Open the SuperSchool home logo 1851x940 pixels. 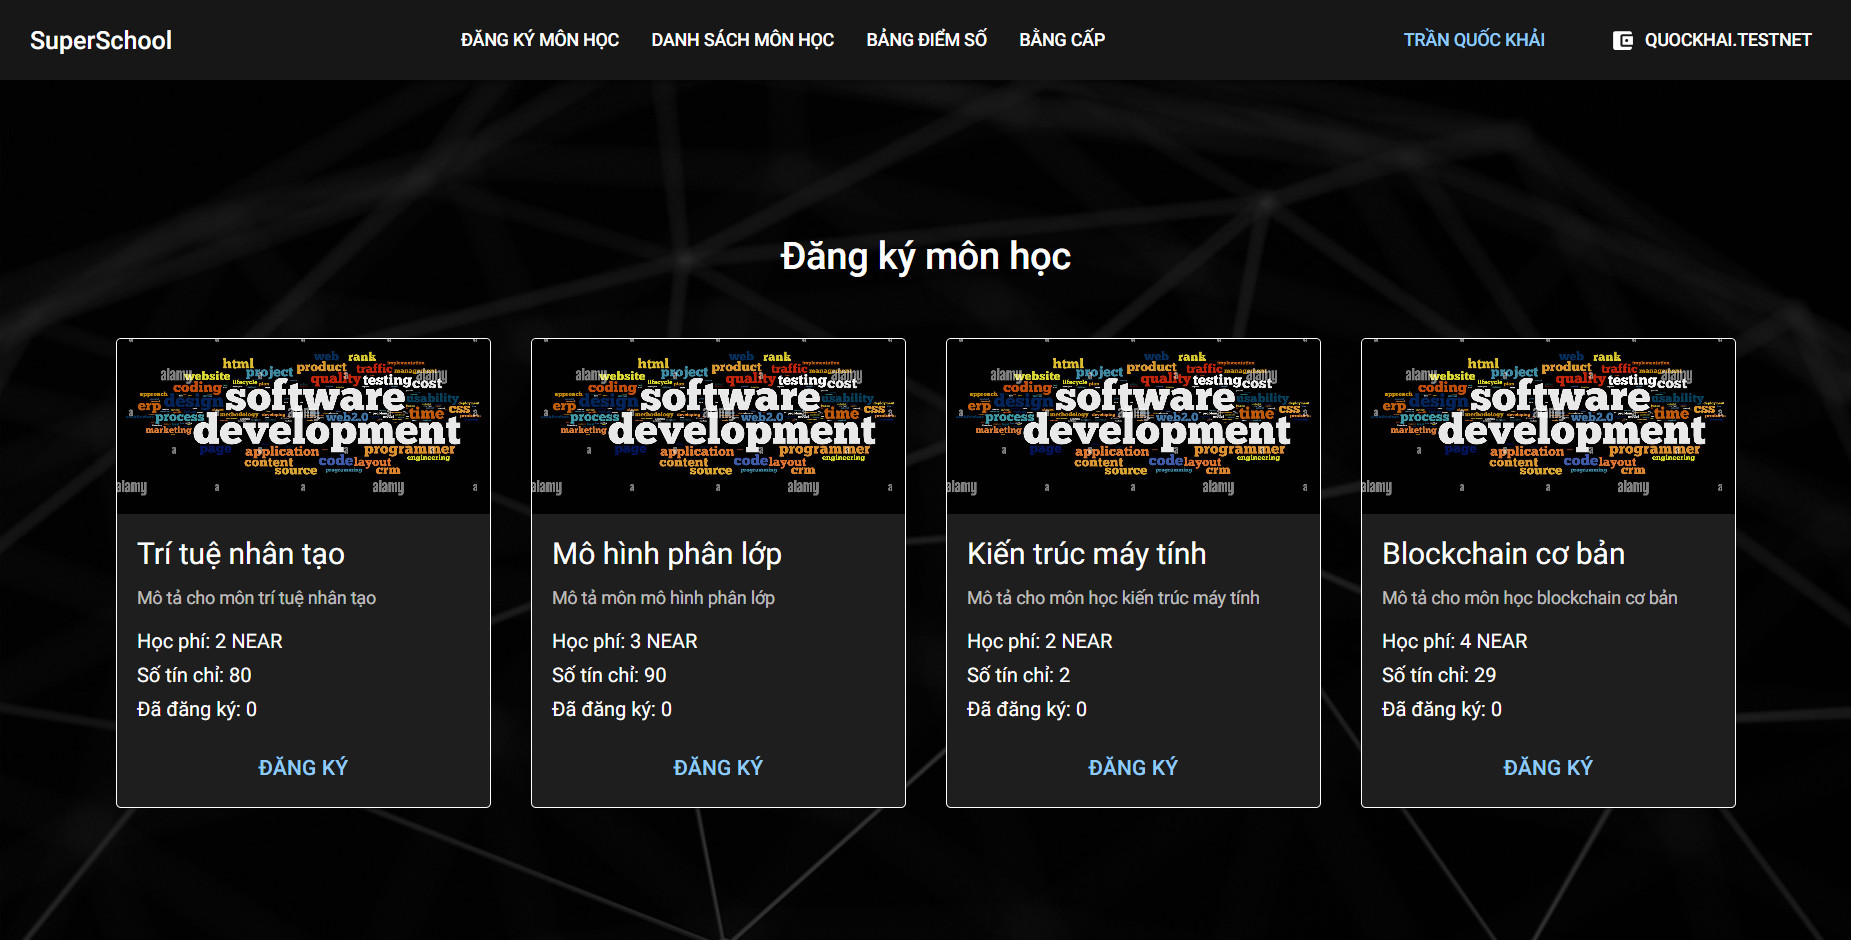(x=101, y=40)
